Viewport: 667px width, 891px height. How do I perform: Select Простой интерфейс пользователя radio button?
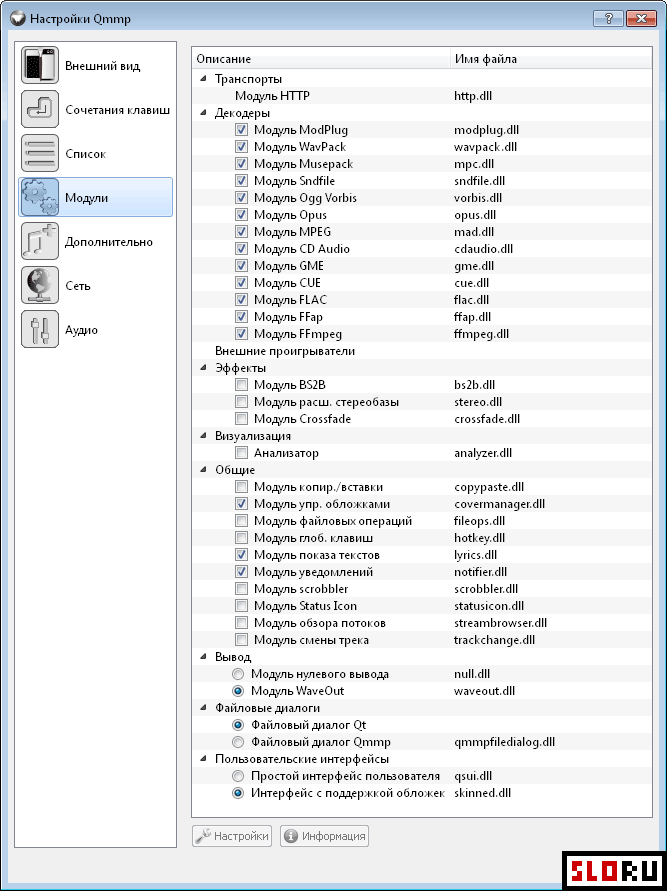coord(239,776)
